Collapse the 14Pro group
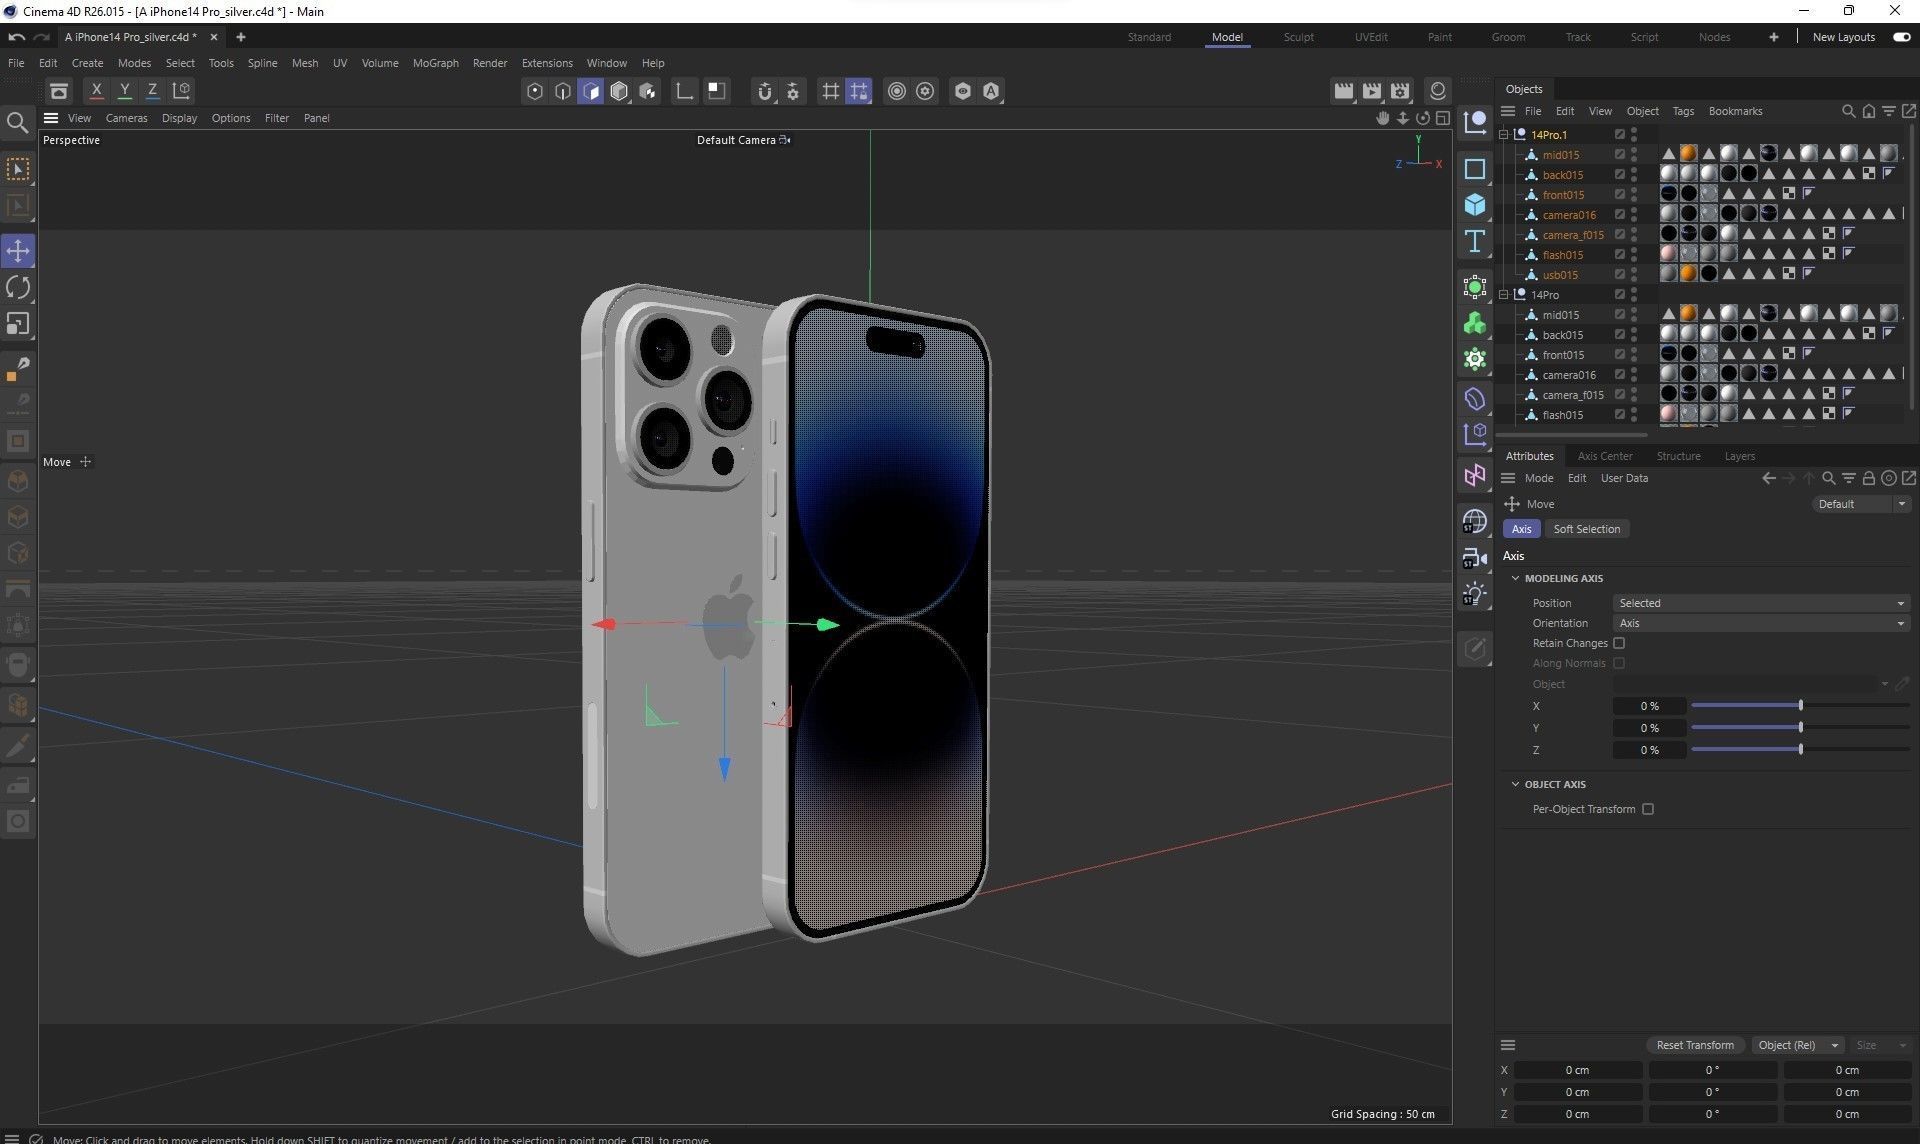Screen dimensions: 1920x1144 [1503, 294]
